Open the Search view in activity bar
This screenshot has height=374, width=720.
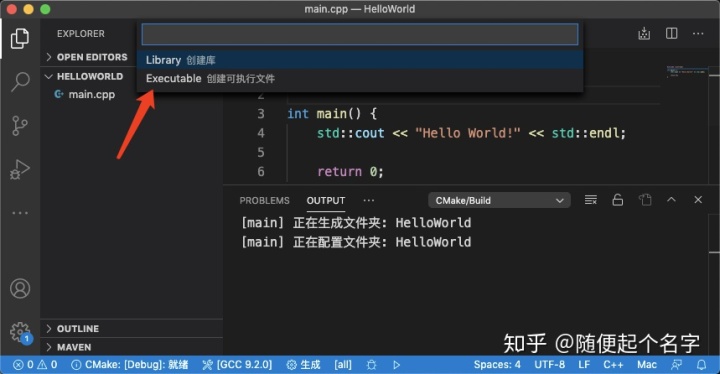[x=20, y=82]
